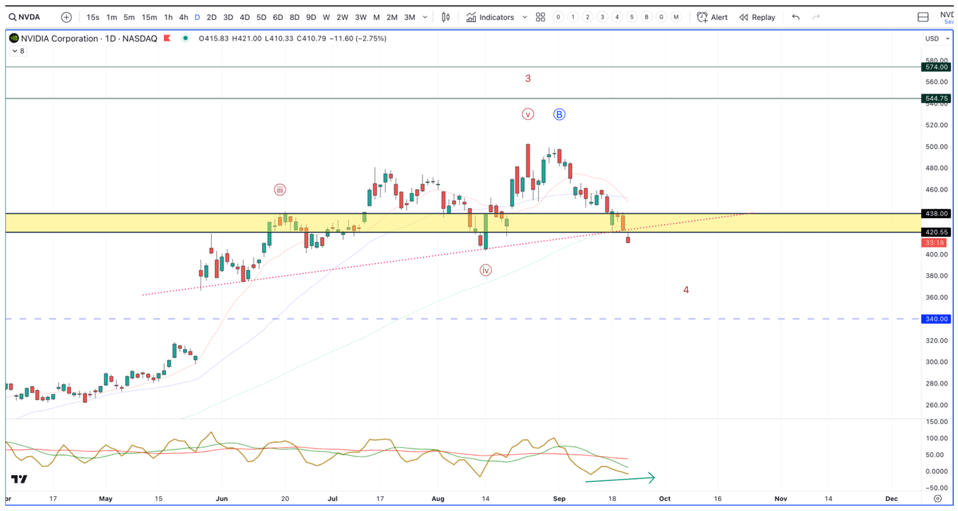The image size is (958, 511).
Task: Select the red circled v wave label
Action: (528, 114)
